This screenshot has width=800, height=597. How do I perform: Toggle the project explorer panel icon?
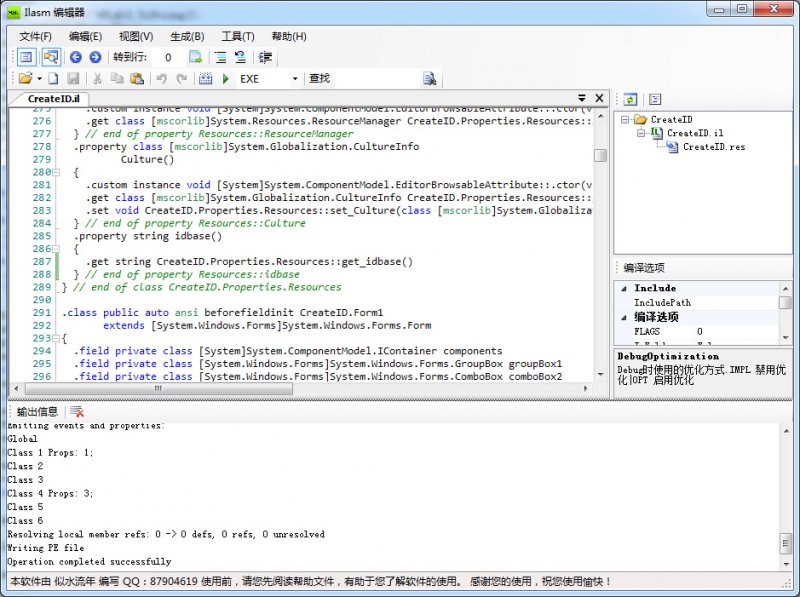point(51,57)
